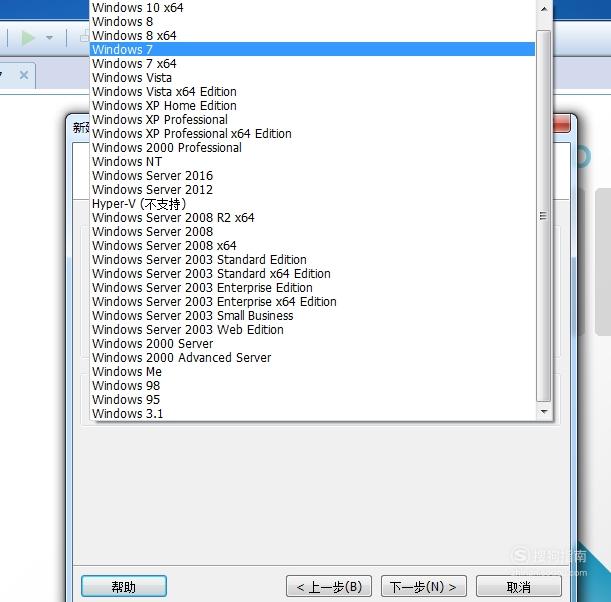The height and width of the screenshot is (602, 611).
Task: Proceed with 下一步(N) button
Action: pos(424,586)
